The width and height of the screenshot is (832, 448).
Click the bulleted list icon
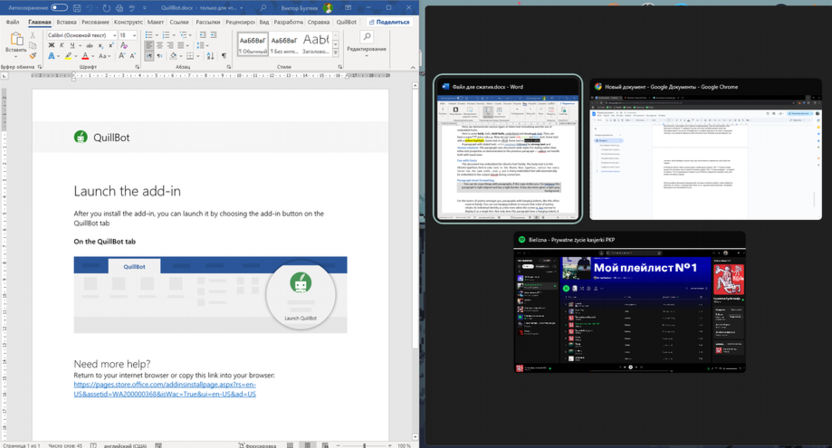point(150,35)
